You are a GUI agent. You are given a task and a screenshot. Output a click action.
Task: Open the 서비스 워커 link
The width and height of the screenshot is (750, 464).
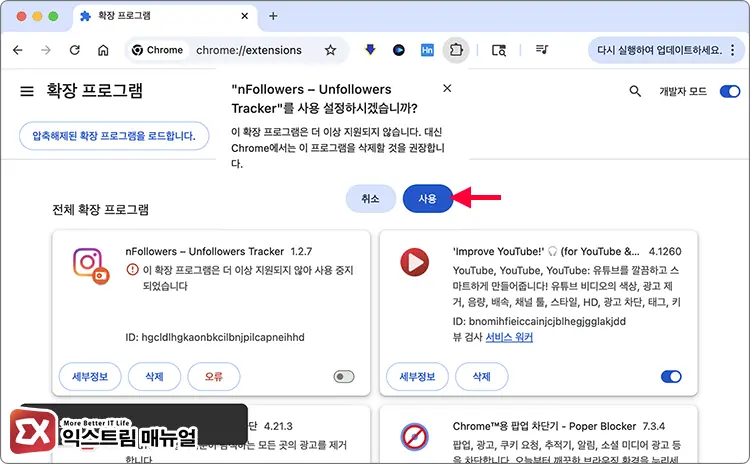point(509,337)
